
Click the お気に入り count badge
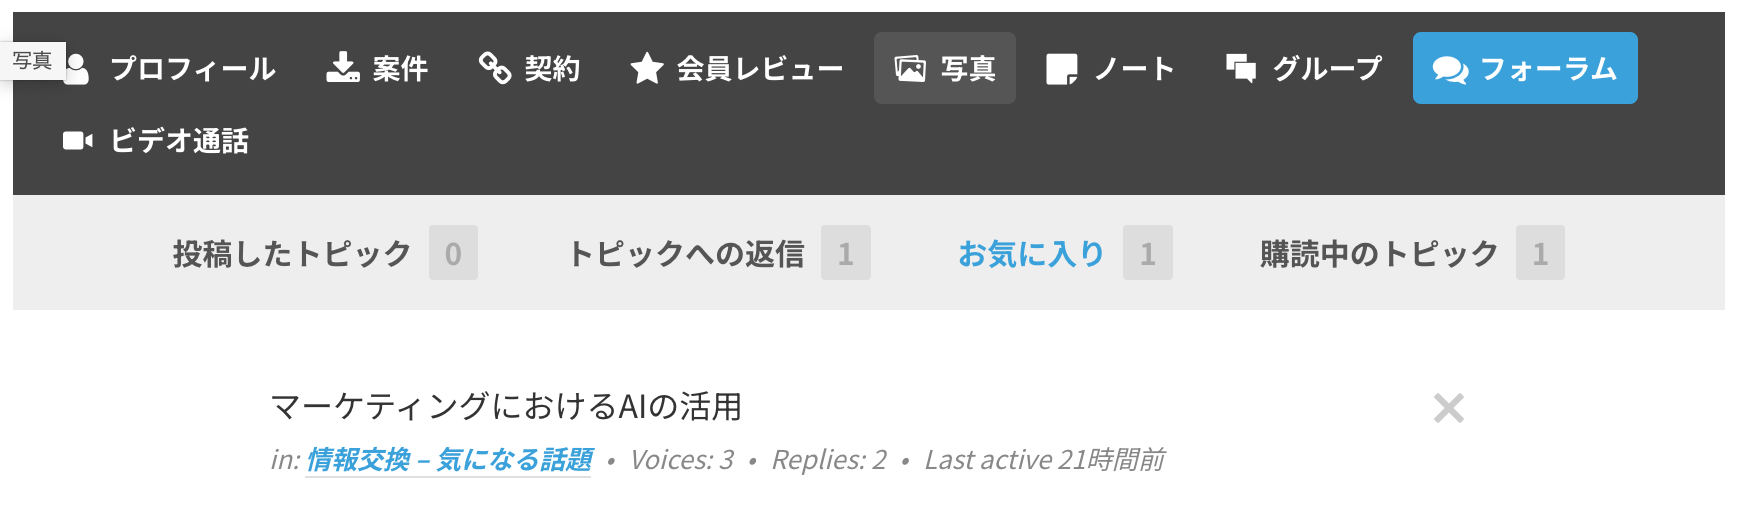click(1148, 253)
